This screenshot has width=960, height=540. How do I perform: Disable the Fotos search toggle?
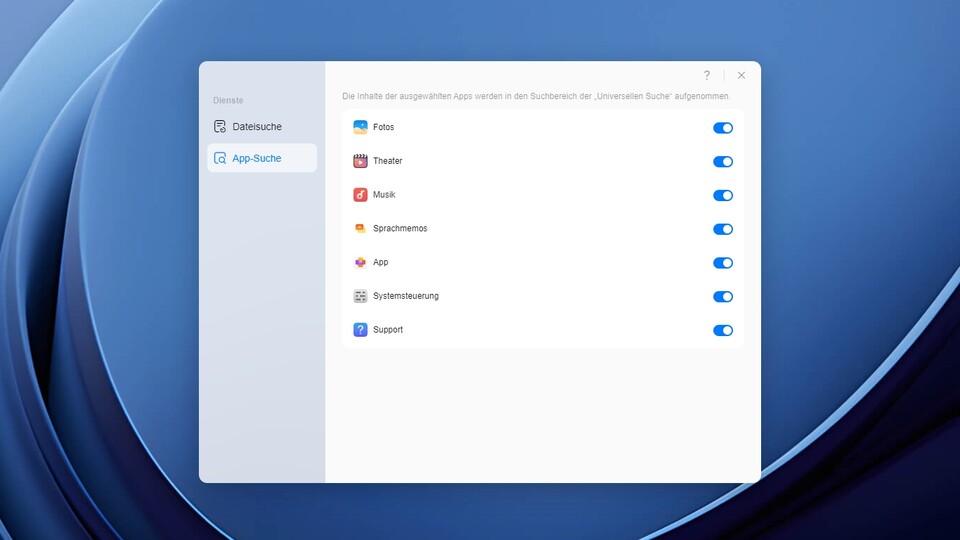722,128
